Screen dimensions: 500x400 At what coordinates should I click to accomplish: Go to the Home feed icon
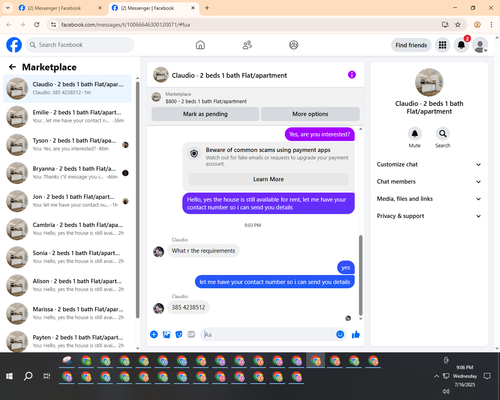tap(200, 45)
